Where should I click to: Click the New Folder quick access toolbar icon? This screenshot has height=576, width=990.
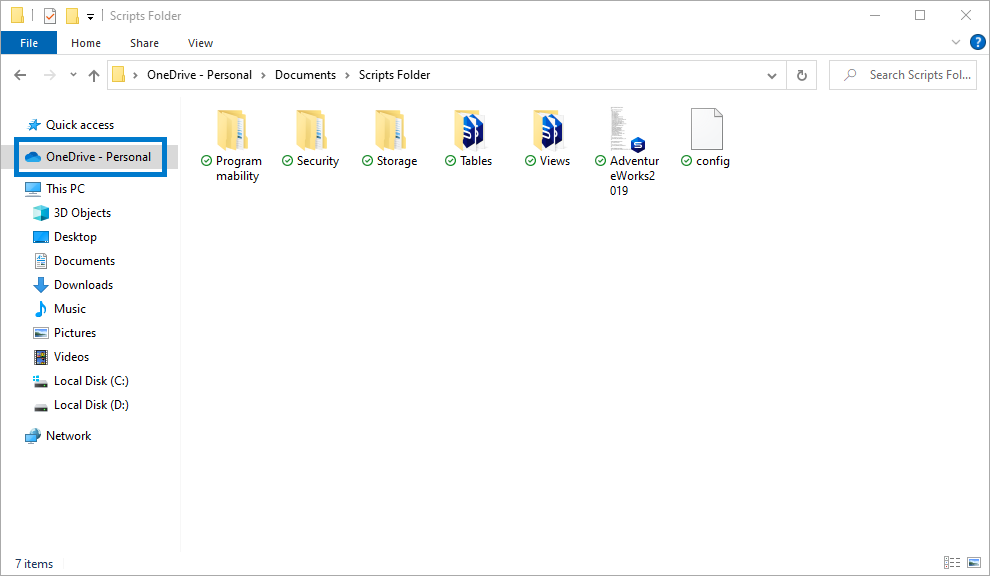point(73,15)
